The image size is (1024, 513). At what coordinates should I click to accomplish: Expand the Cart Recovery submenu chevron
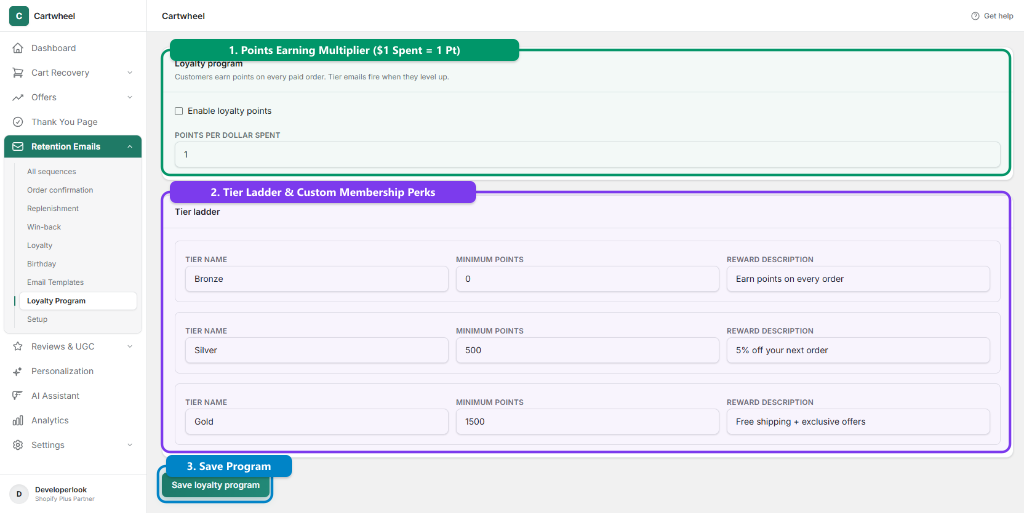129,73
